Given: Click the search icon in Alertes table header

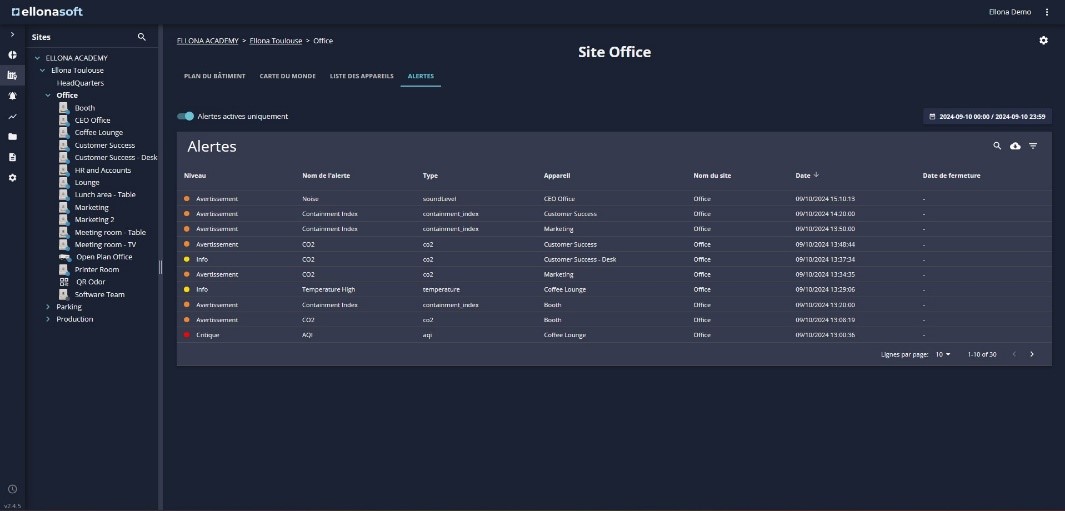Looking at the screenshot, I should [997, 146].
